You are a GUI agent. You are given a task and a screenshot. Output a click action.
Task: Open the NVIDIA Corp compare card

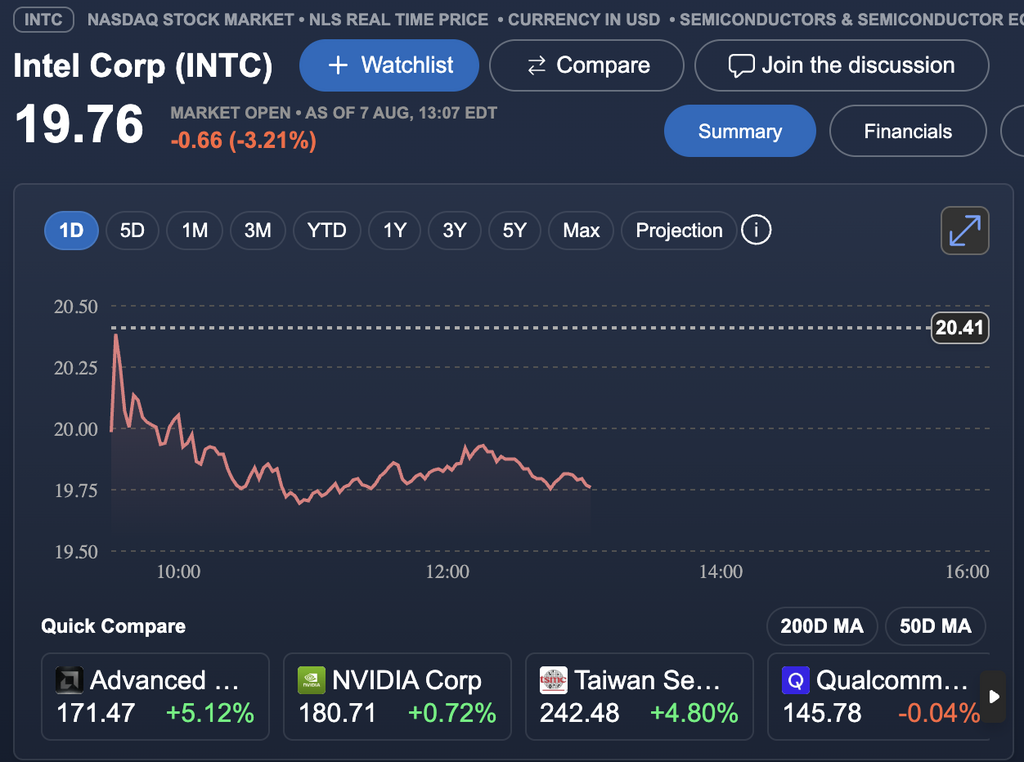pos(397,696)
